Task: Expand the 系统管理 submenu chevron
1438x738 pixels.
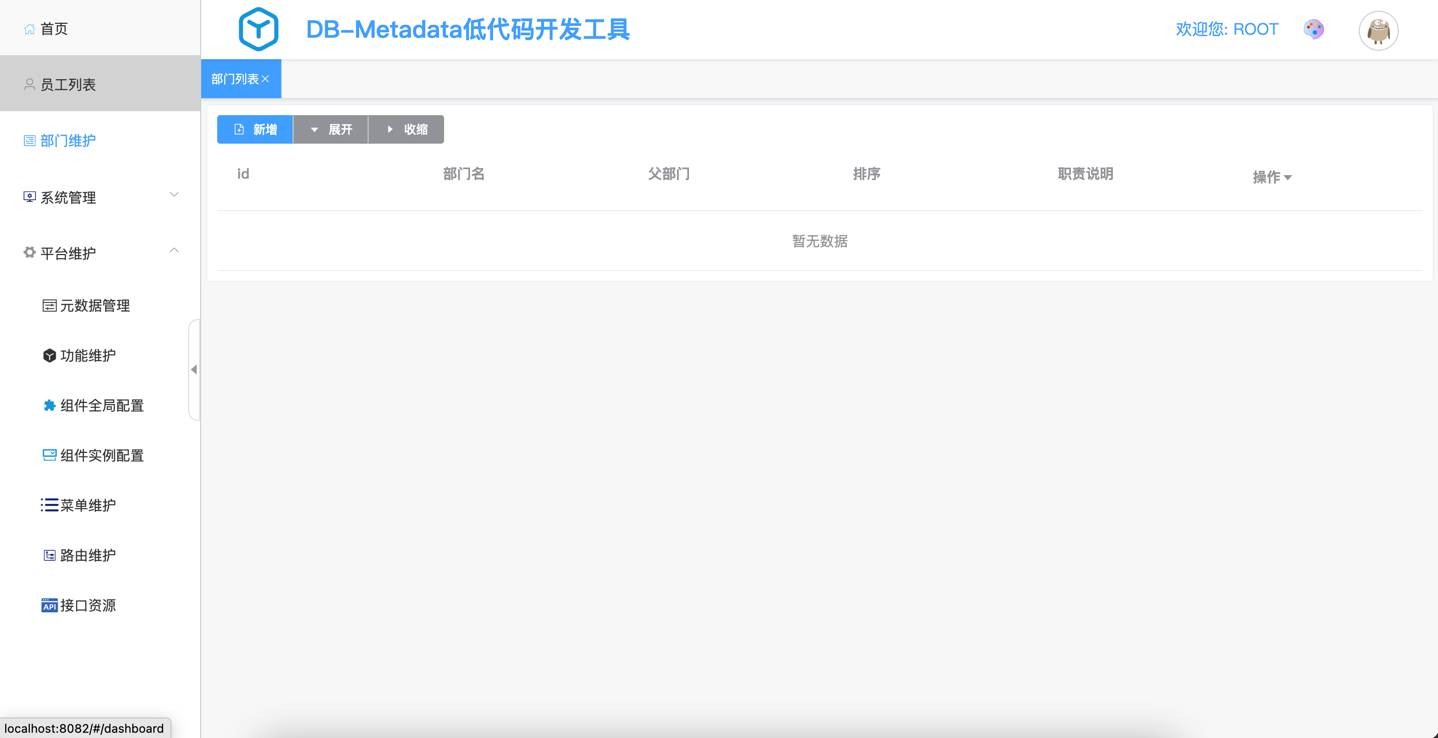Action: [x=174, y=196]
